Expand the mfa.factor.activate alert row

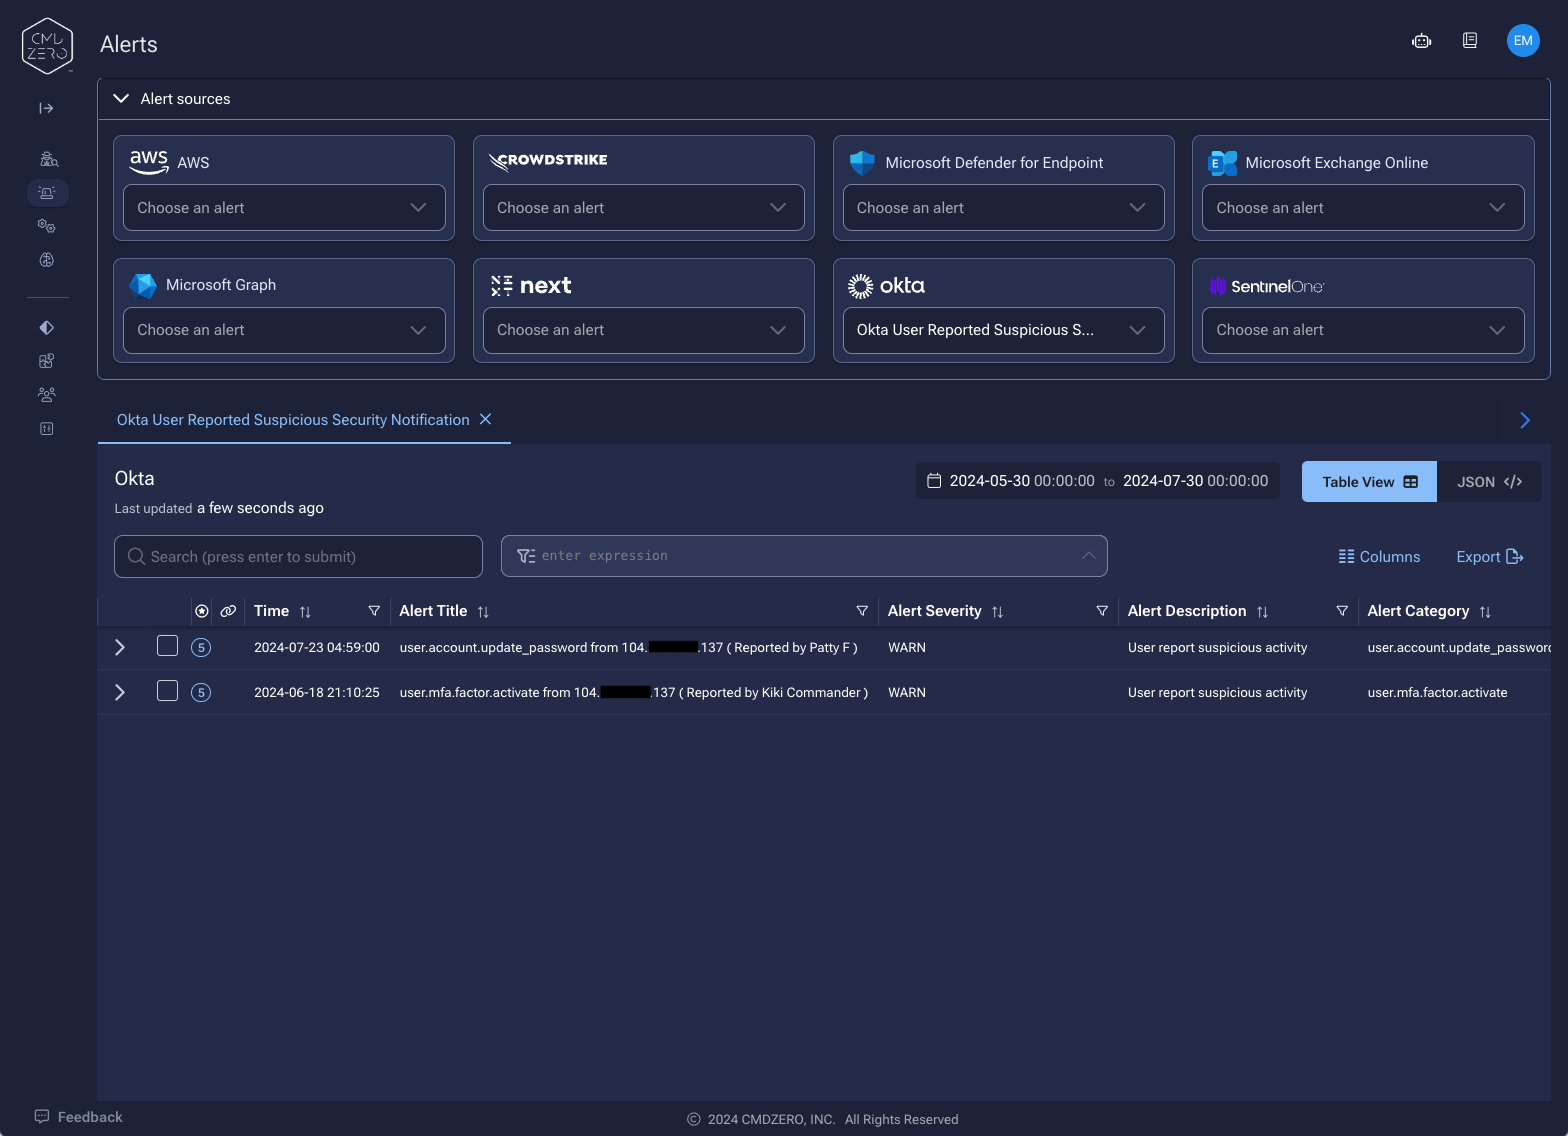[120, 692]
